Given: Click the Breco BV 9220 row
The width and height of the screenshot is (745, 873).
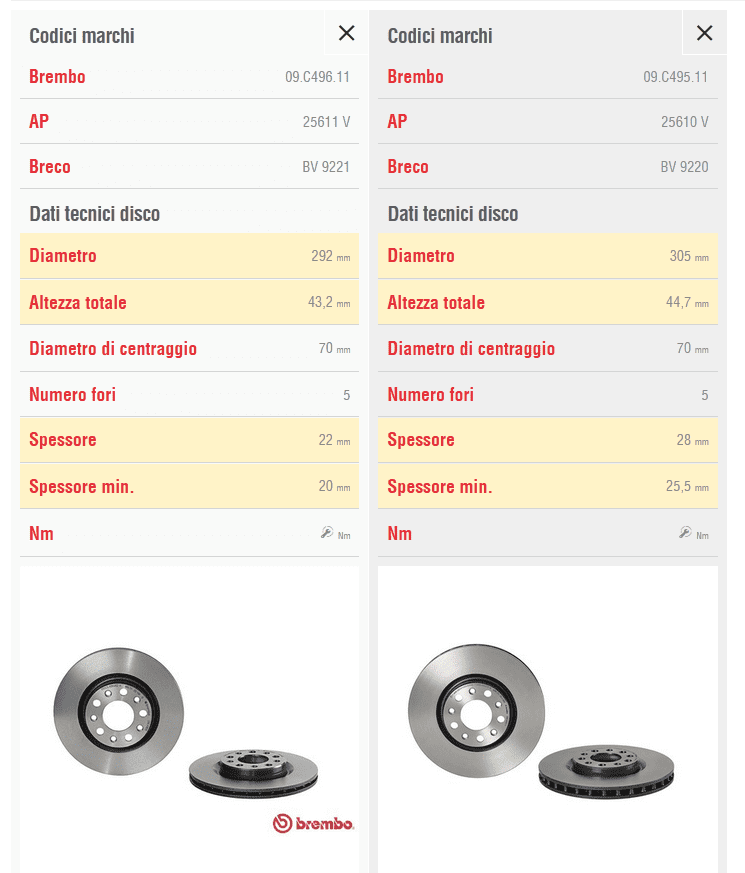Looking at the screenshot, I should pyautogui.click(x=548, y=166).
